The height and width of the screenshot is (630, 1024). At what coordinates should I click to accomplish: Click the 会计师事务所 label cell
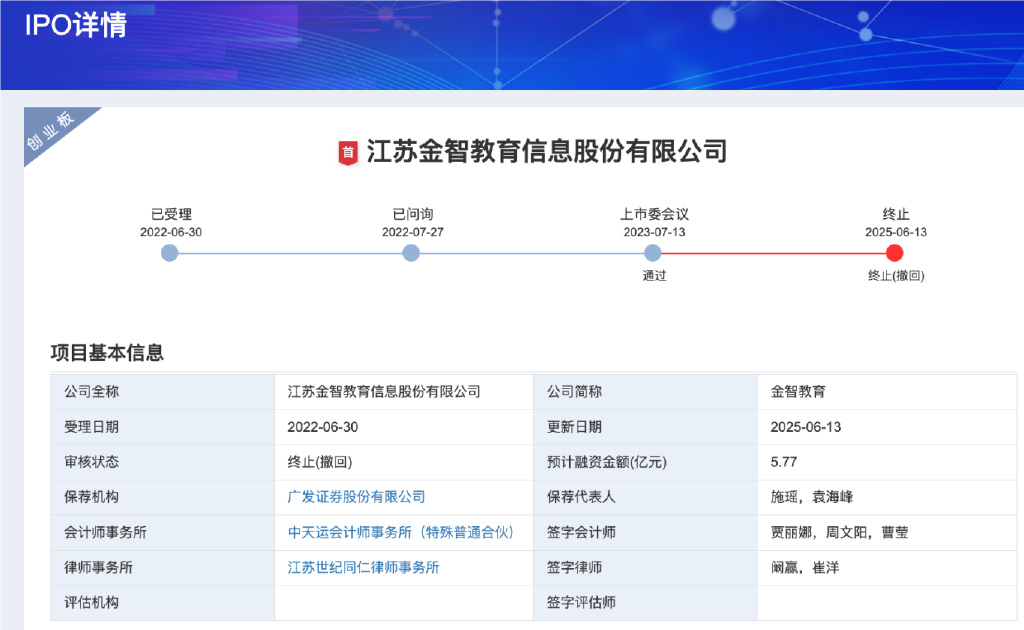(163, 532)
